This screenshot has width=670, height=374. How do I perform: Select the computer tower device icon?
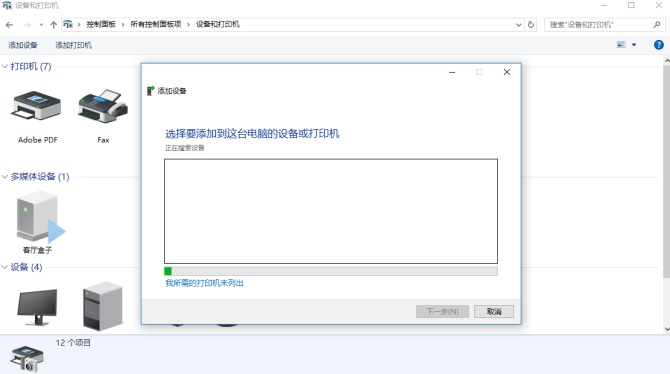click(x=103, y=306)
